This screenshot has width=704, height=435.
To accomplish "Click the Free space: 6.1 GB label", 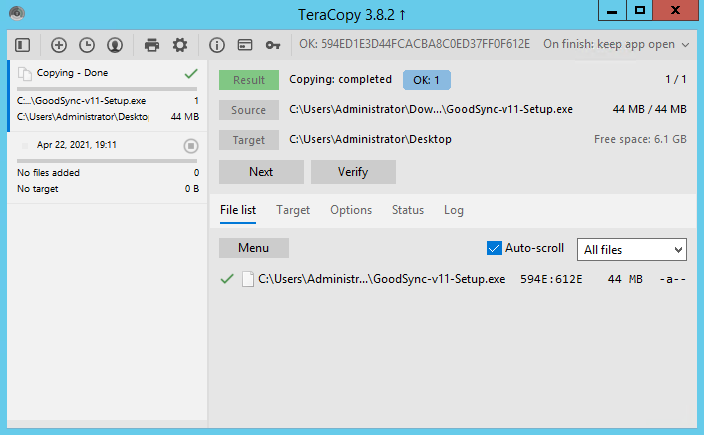I will pyautogui.click(x=640, y=139).
